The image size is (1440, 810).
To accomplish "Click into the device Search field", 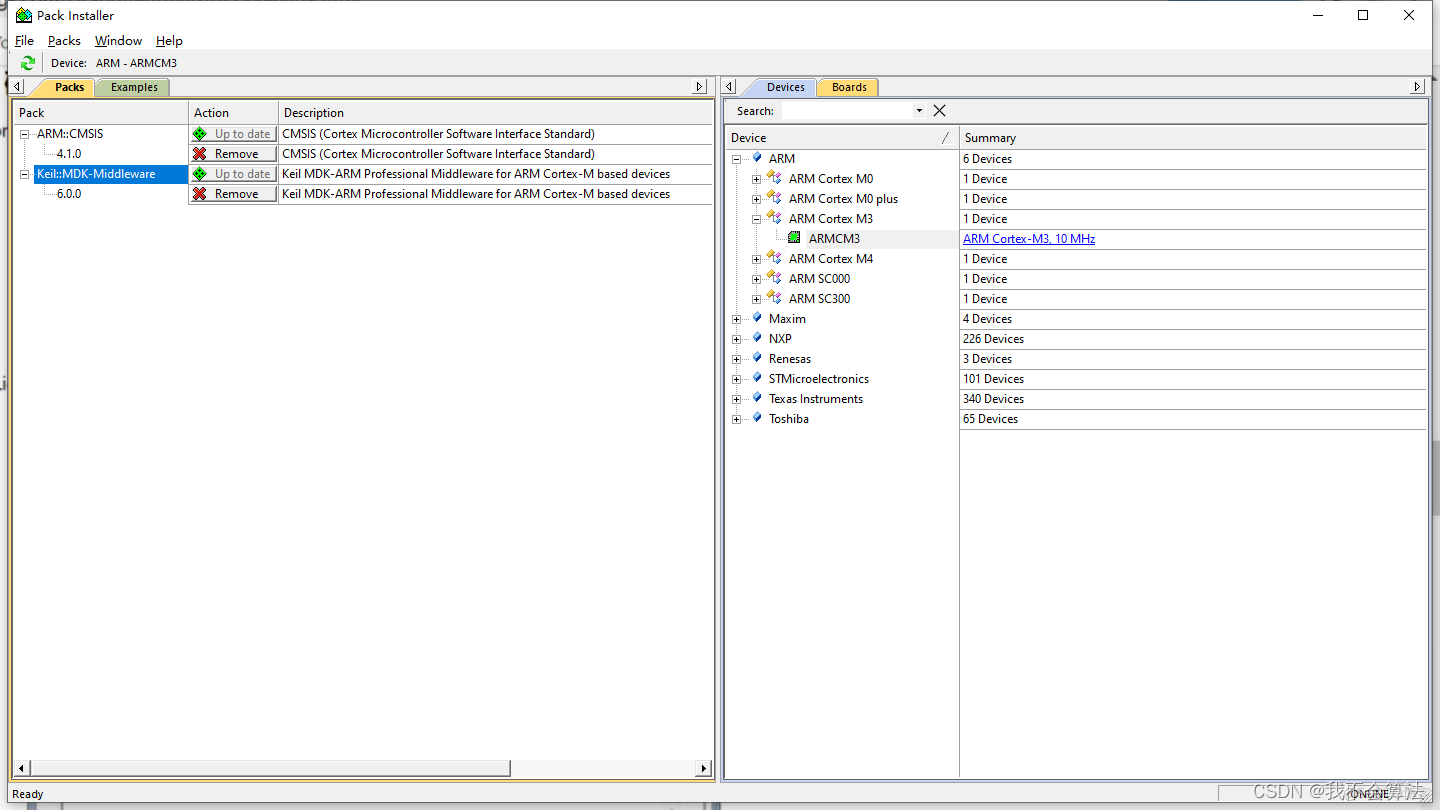I will coord(847,111).
